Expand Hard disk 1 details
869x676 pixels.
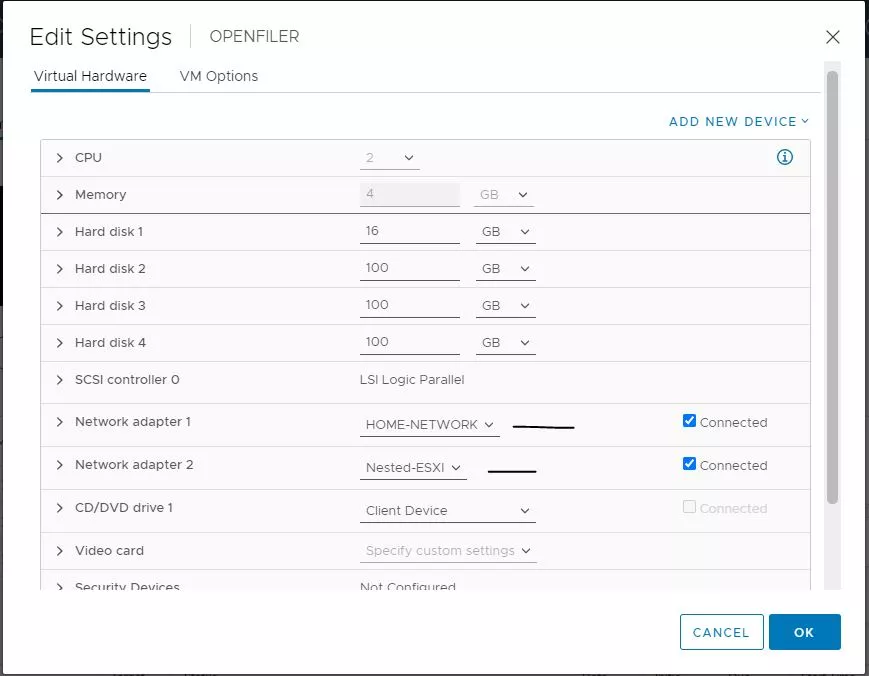tap(59, 232)
